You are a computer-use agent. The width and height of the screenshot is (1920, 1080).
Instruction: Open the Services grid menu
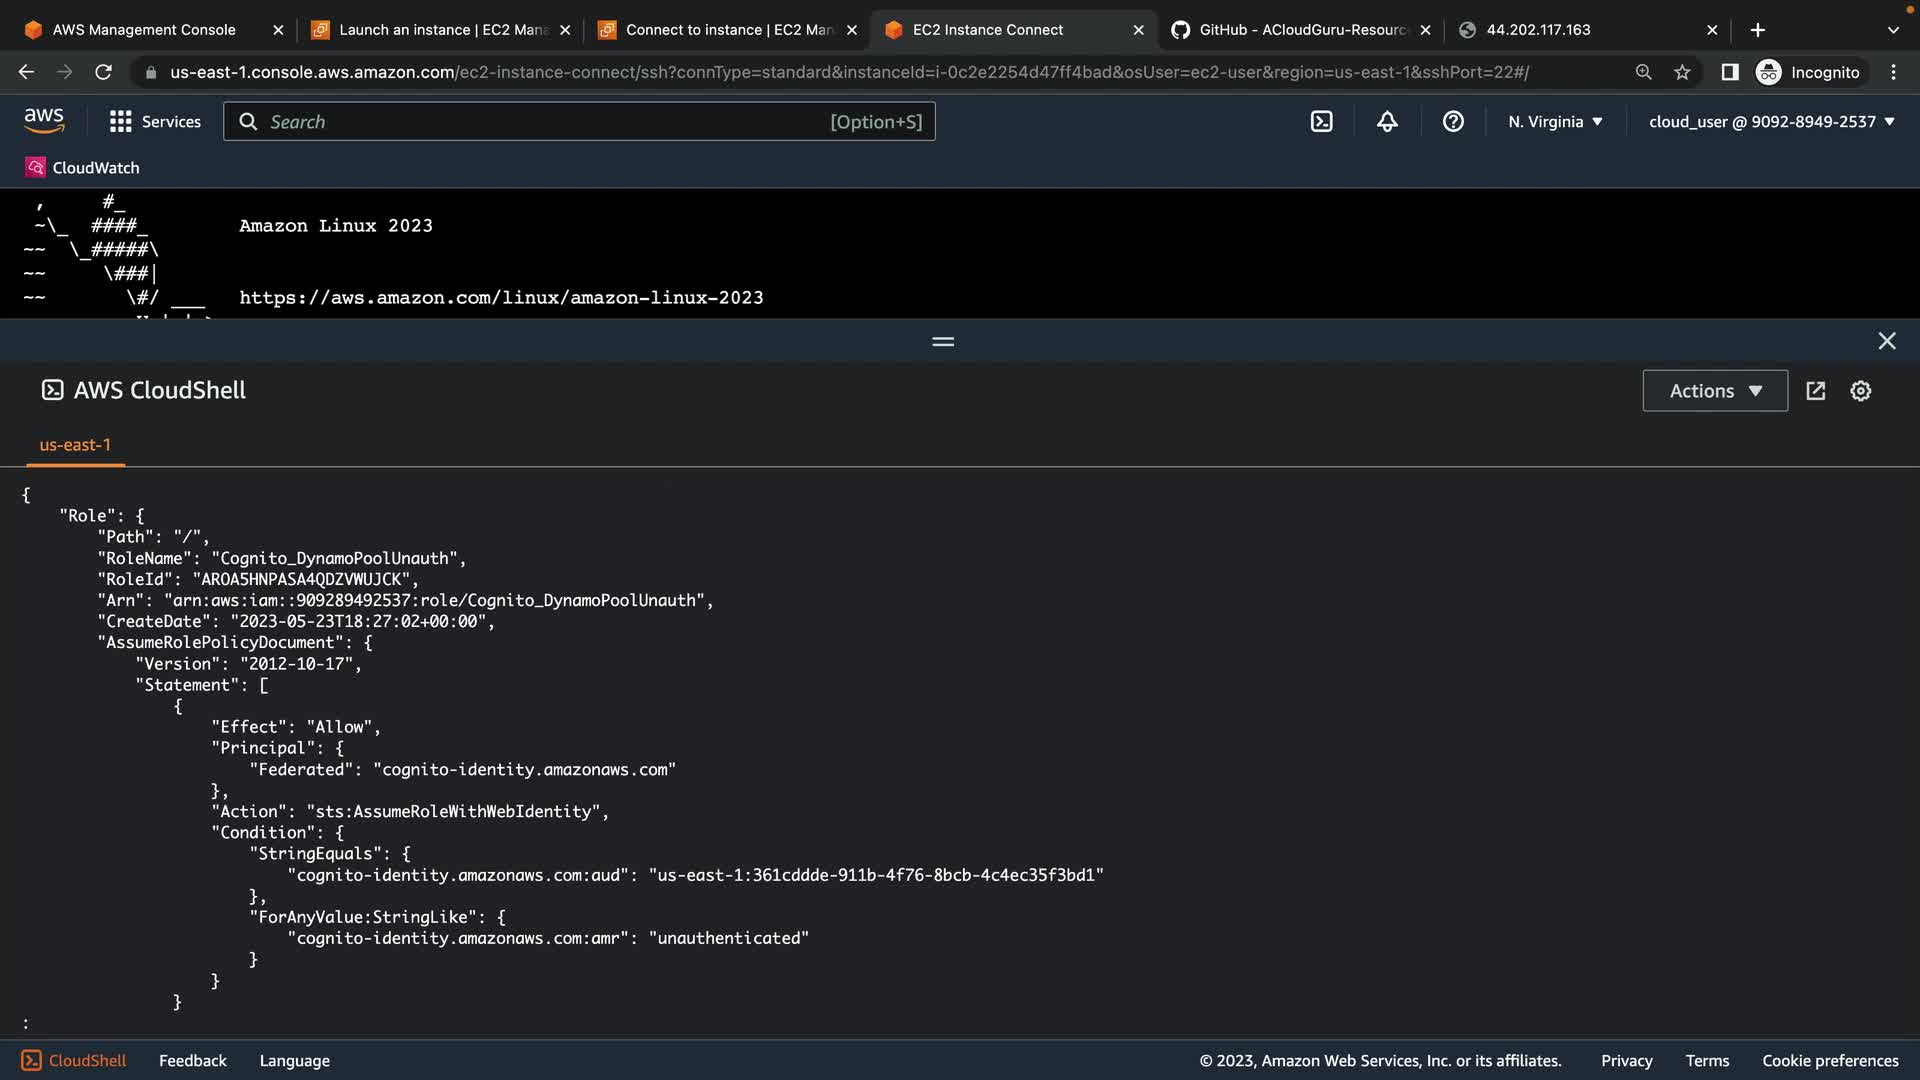(x=155, y=122)
